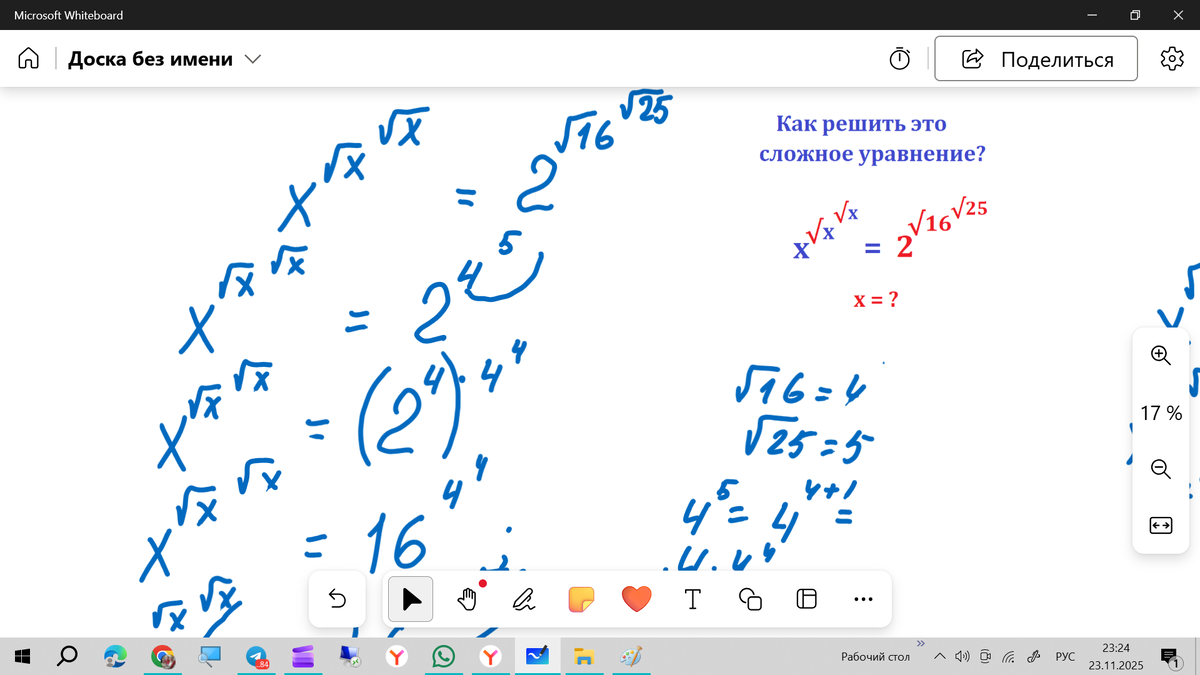The width and height of the screenshot is (1200, 675).
Task: Open the notification center
Action: coord(1170,656)
